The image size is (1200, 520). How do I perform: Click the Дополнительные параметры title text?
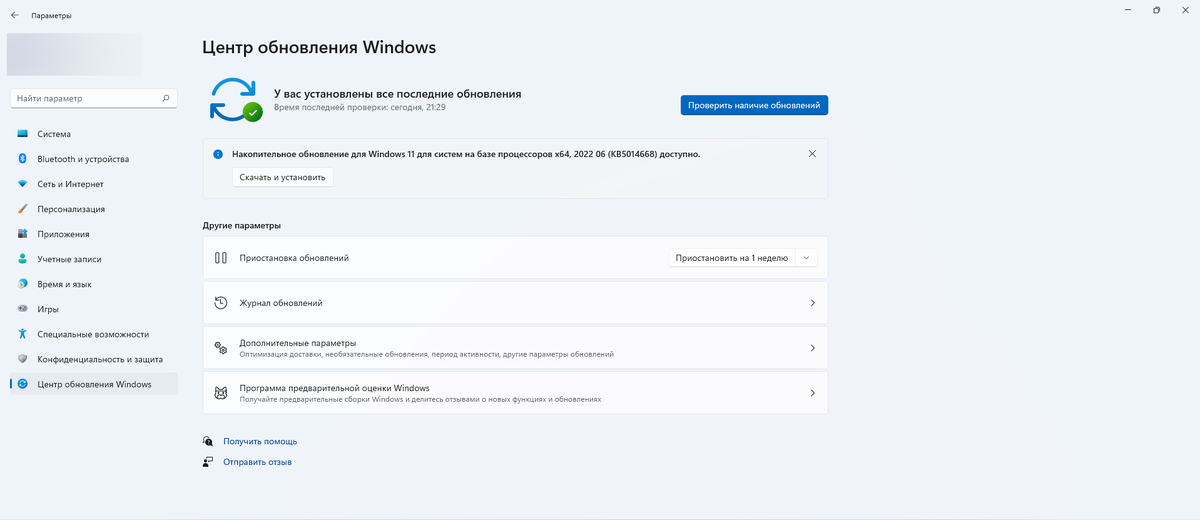click(298, 343)
